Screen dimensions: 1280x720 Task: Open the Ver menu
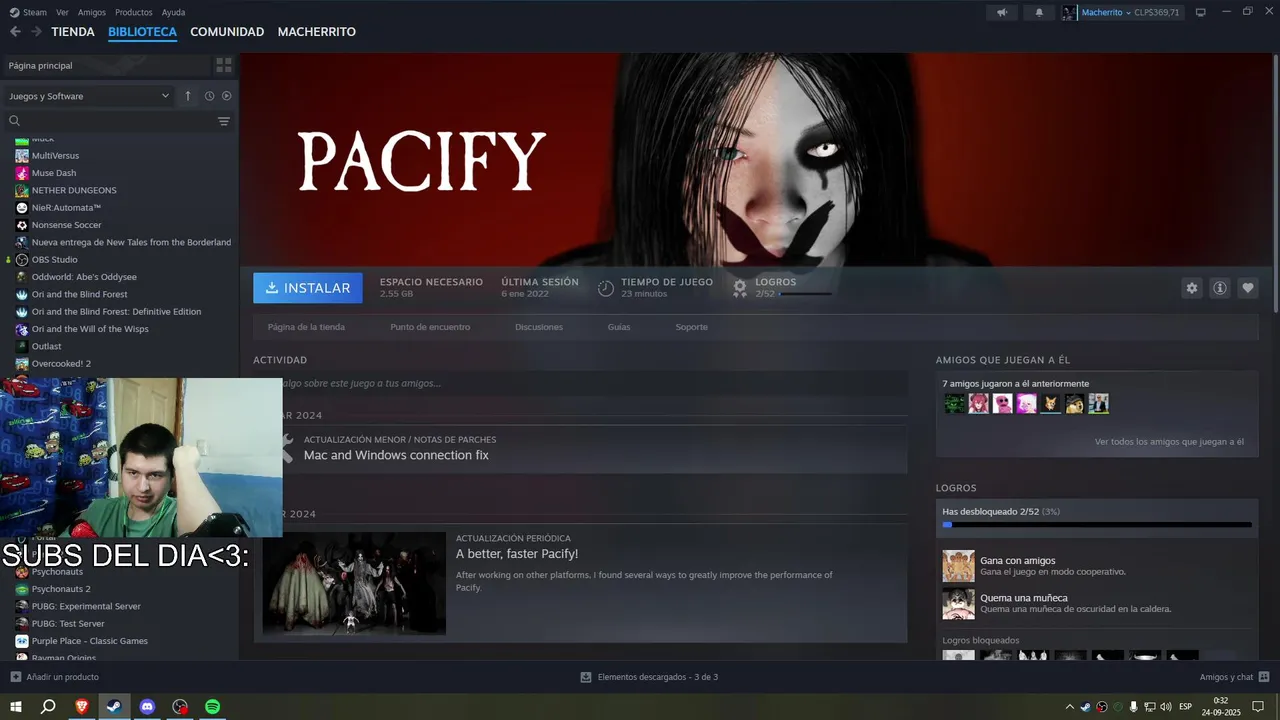pyautogui.click(x=62, y=12)
